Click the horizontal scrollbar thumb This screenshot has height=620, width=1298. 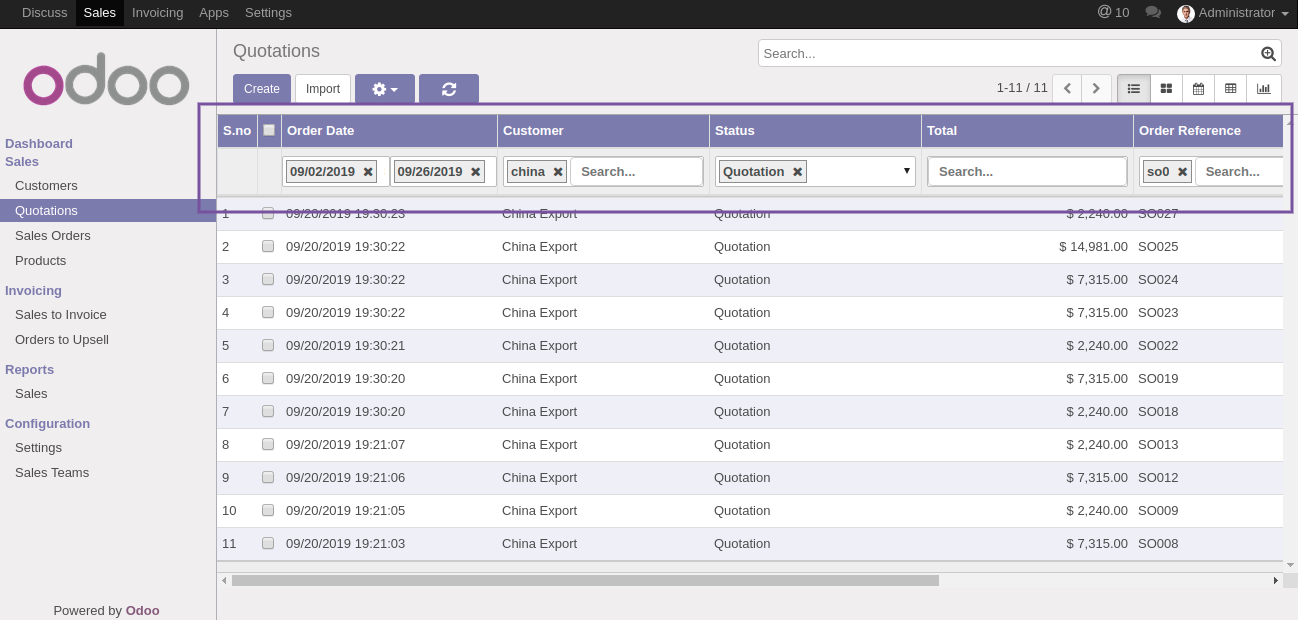click(585, 580)
